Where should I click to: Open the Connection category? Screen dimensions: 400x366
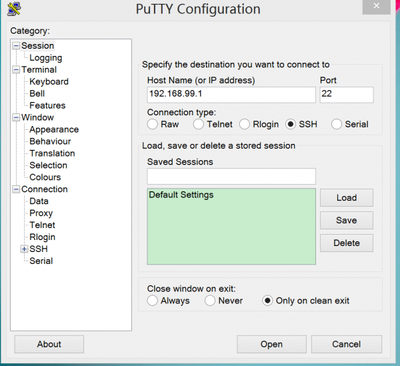click(x=45, y=189)
